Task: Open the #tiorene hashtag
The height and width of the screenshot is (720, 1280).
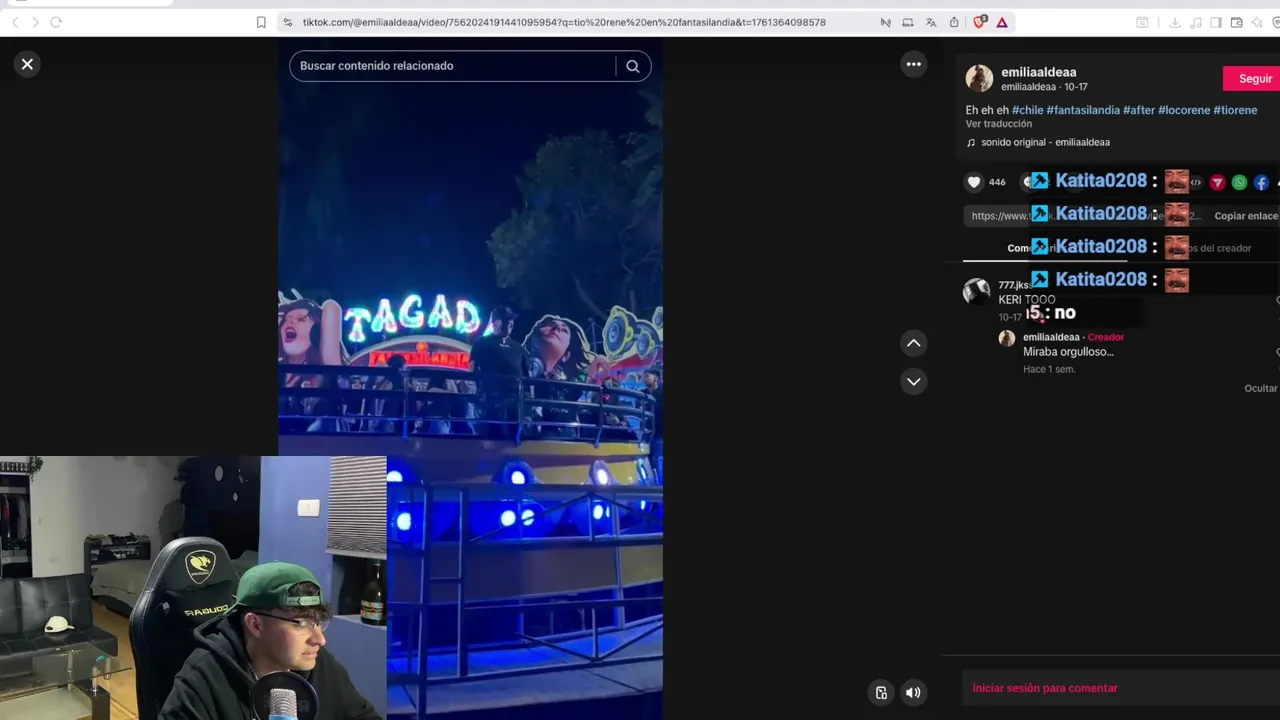Action: [1235, 110]
